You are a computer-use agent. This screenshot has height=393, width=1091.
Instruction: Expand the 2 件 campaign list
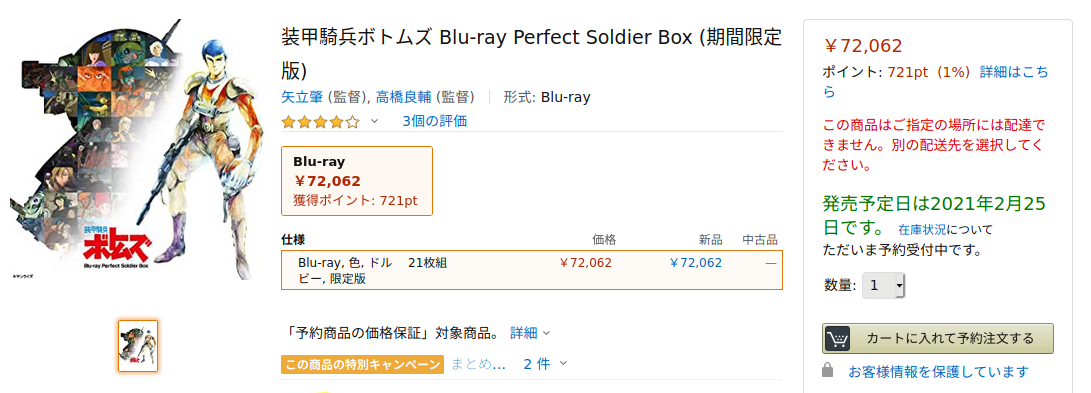546,364
